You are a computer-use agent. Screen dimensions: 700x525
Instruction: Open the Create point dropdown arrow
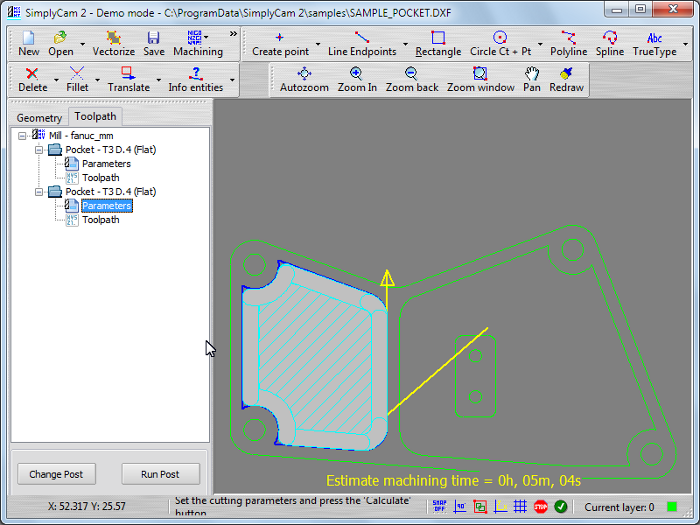318,45
